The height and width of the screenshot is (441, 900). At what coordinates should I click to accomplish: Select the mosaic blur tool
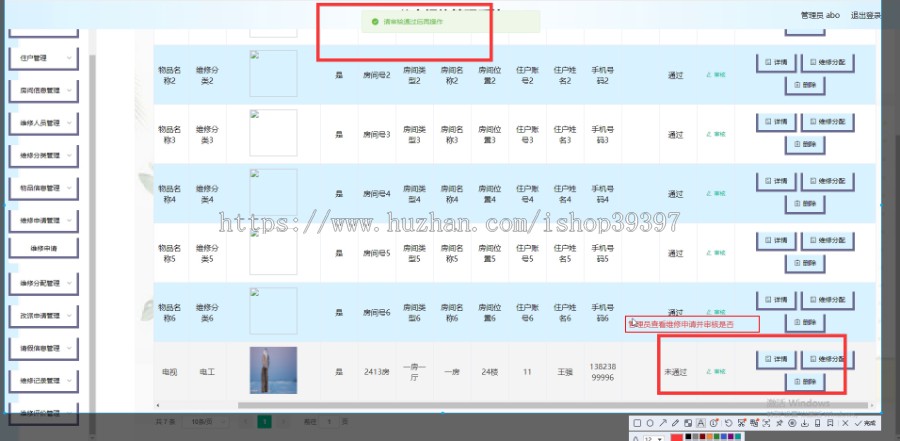tap(688, 423)
